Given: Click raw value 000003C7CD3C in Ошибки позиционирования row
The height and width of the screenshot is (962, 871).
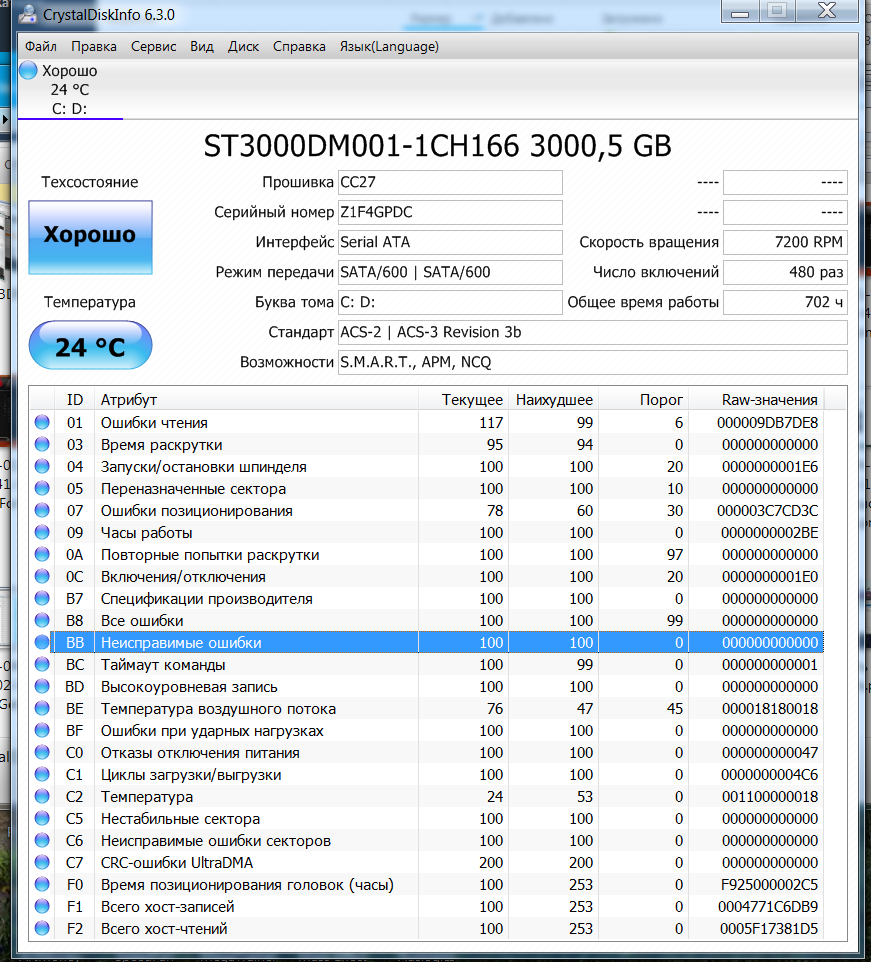Looking at the screenshot, I should coord(767,510).
